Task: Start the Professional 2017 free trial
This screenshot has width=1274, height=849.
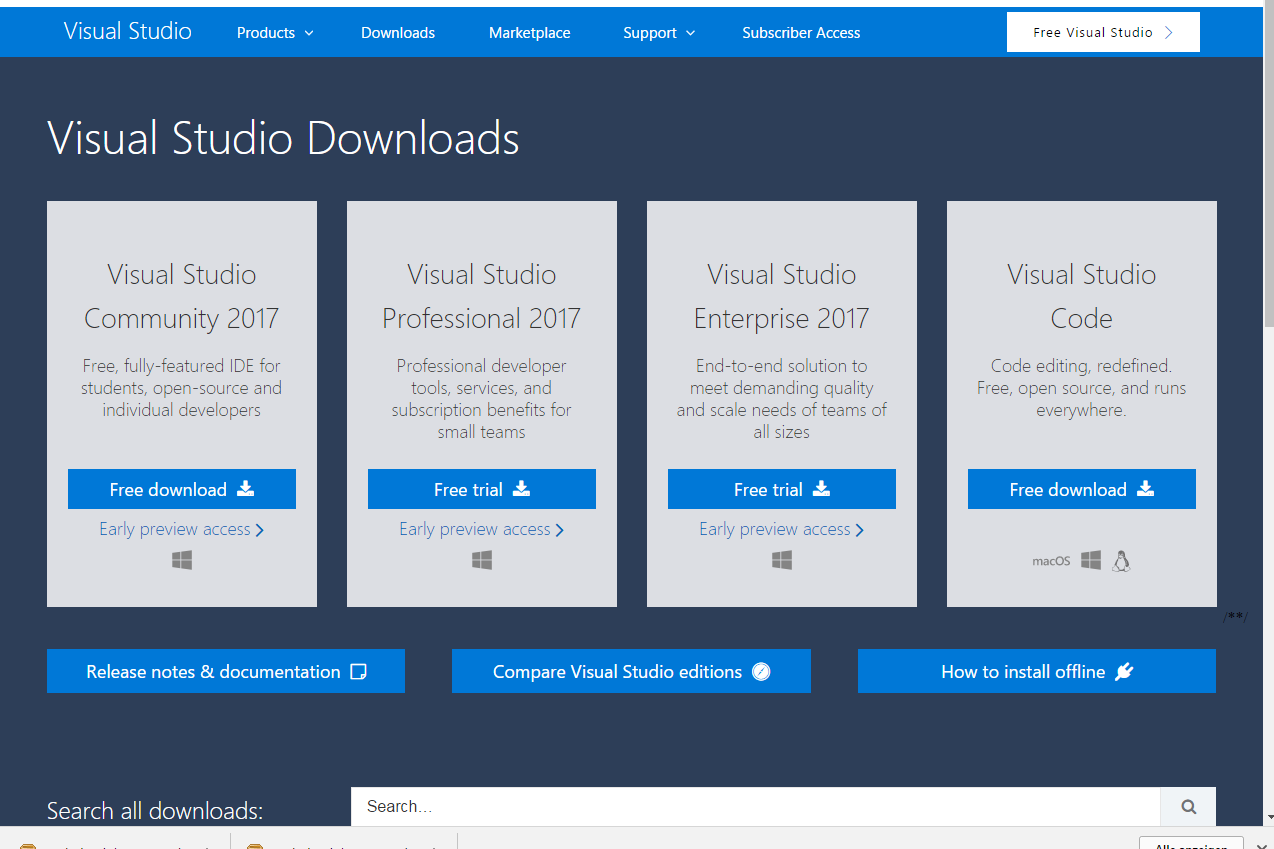Action: click(482, 489)
